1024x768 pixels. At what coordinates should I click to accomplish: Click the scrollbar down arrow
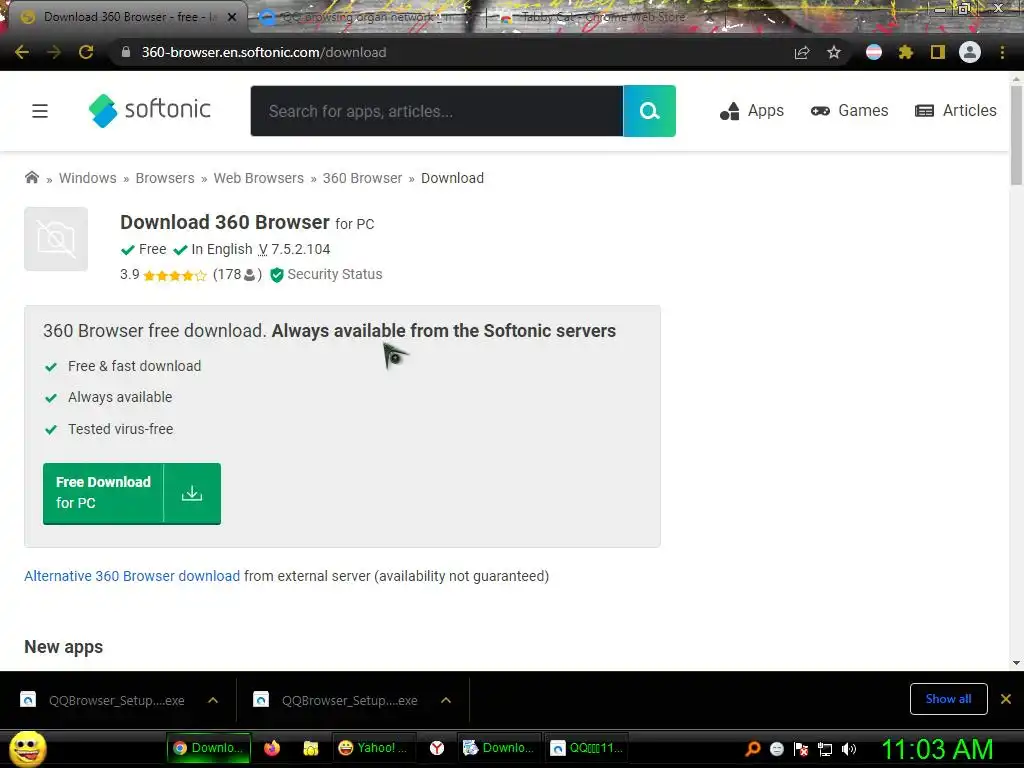pyautogui.click(x=1016, y=663)
